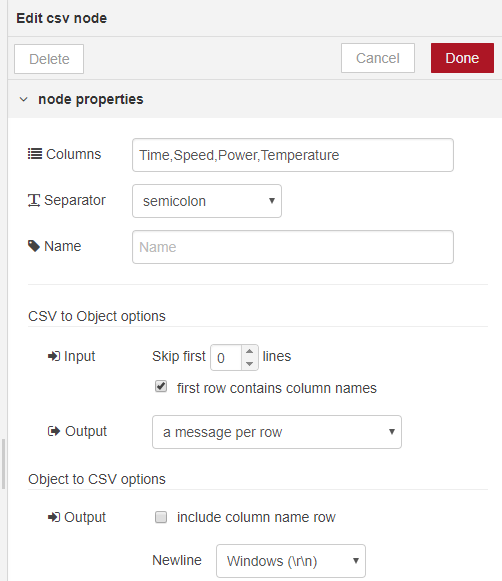Increase skip lines with up arrow
Image resolution: width=502 pixels, height=581 pixels.
(x=250, y=351)
